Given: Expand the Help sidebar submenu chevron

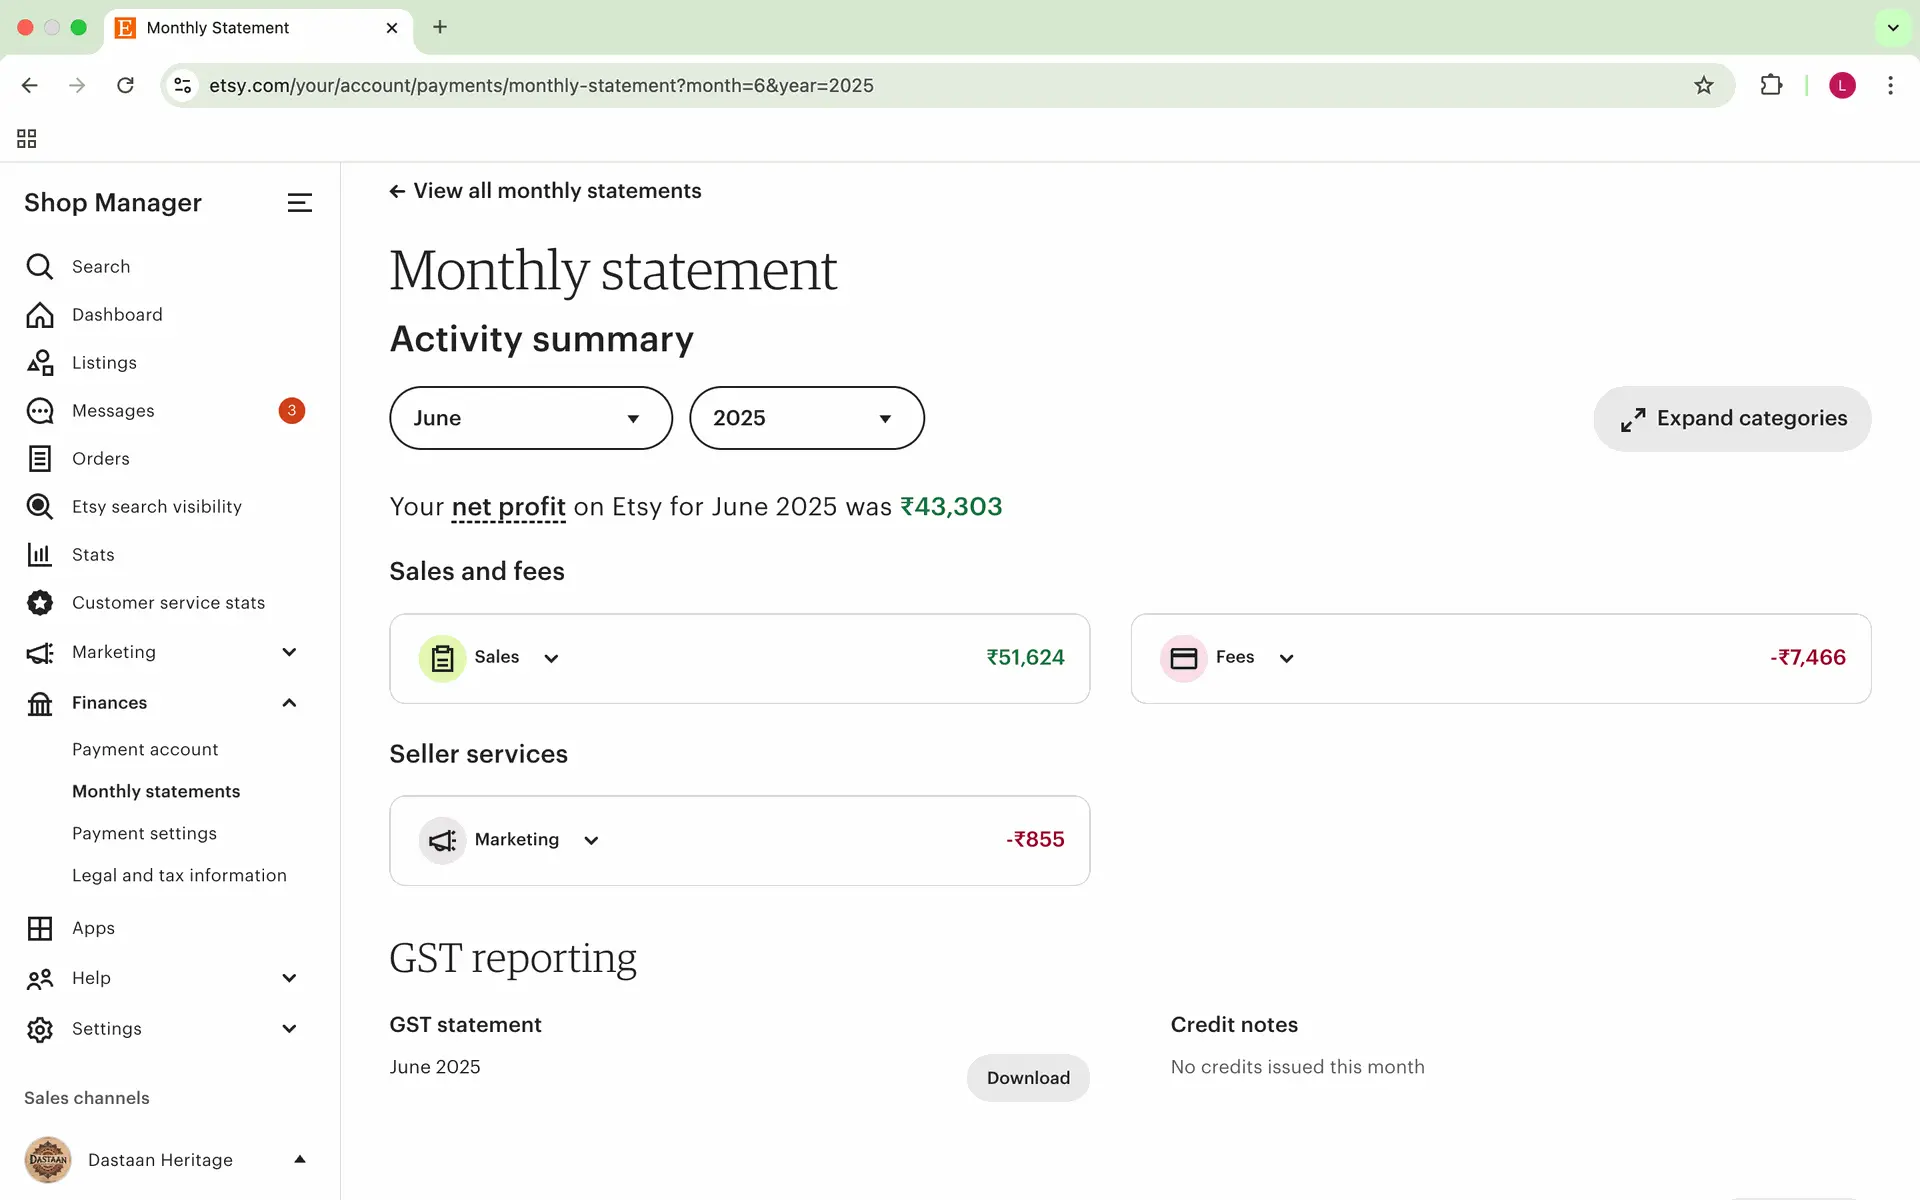Looking at the screenshot, I should tap(289, 978).
